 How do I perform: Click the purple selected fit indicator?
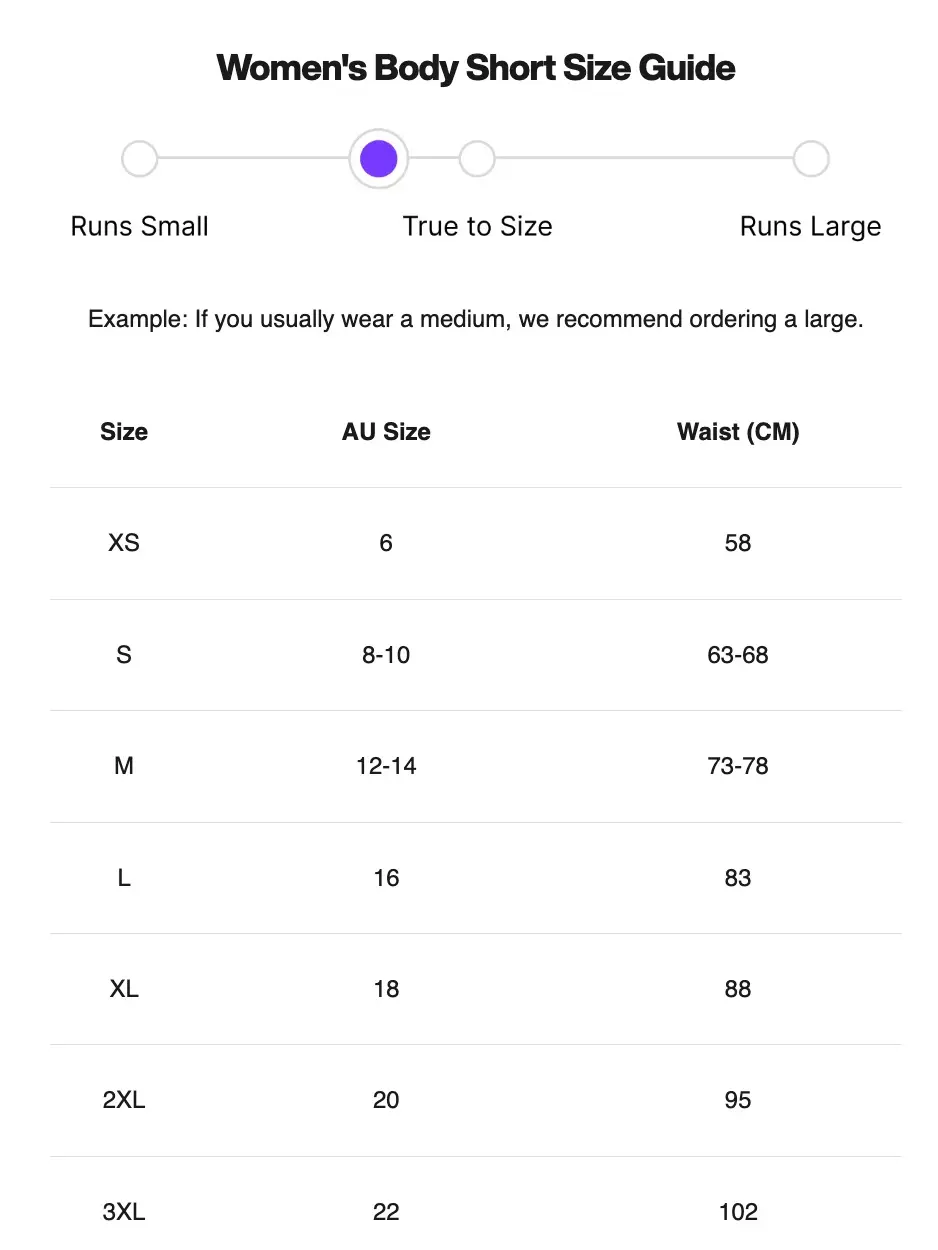click(379, 159)
